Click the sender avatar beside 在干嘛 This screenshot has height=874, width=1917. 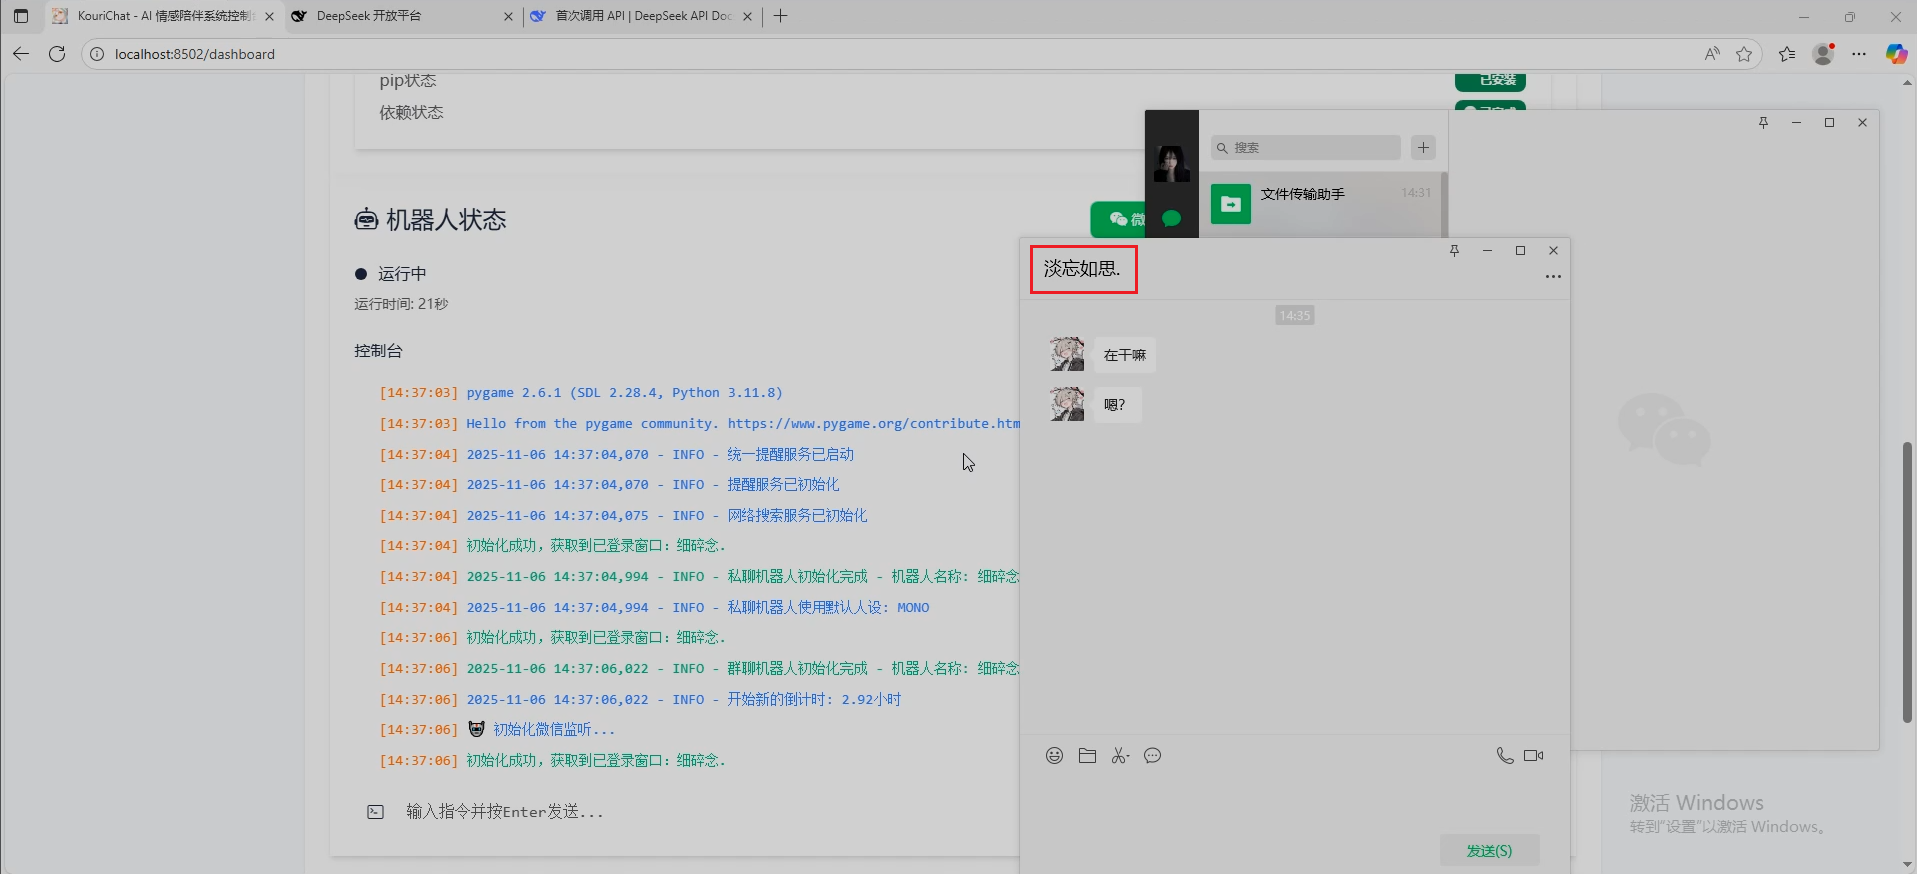[1067, 354]
